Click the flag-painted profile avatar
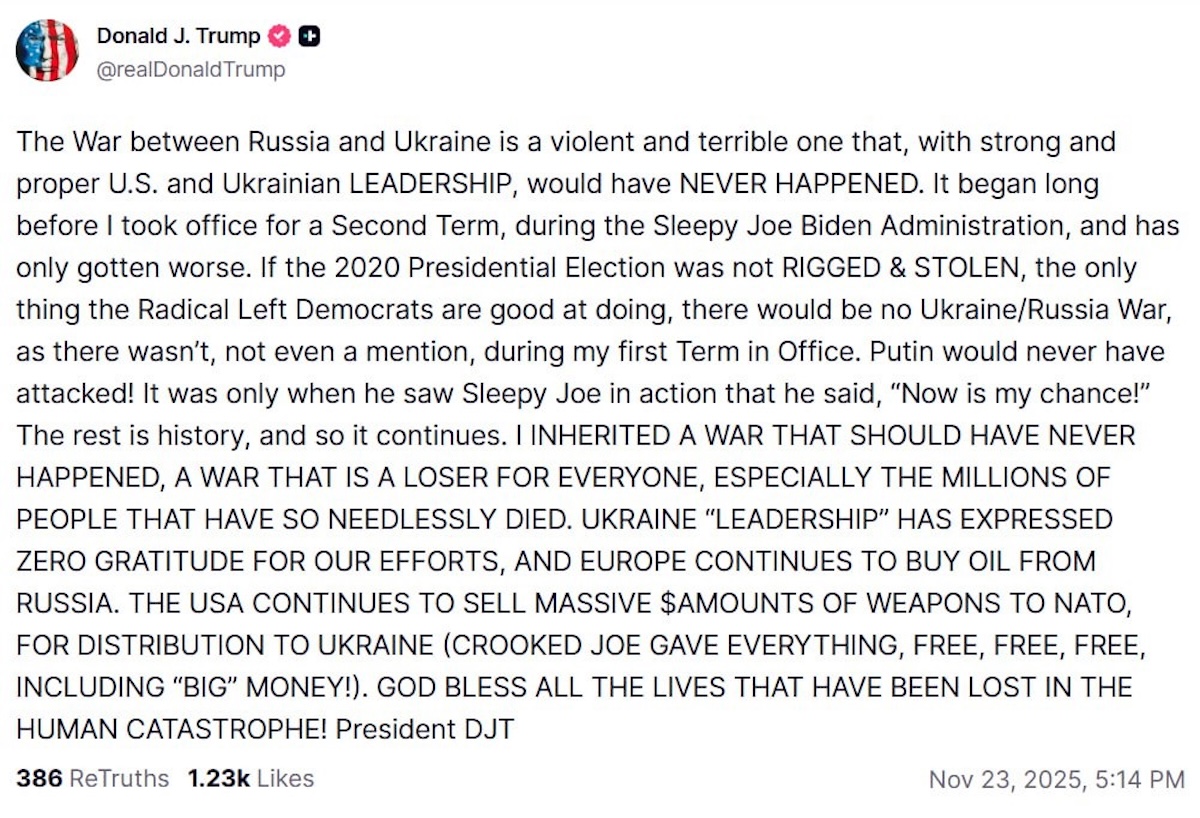 [47, 50]
